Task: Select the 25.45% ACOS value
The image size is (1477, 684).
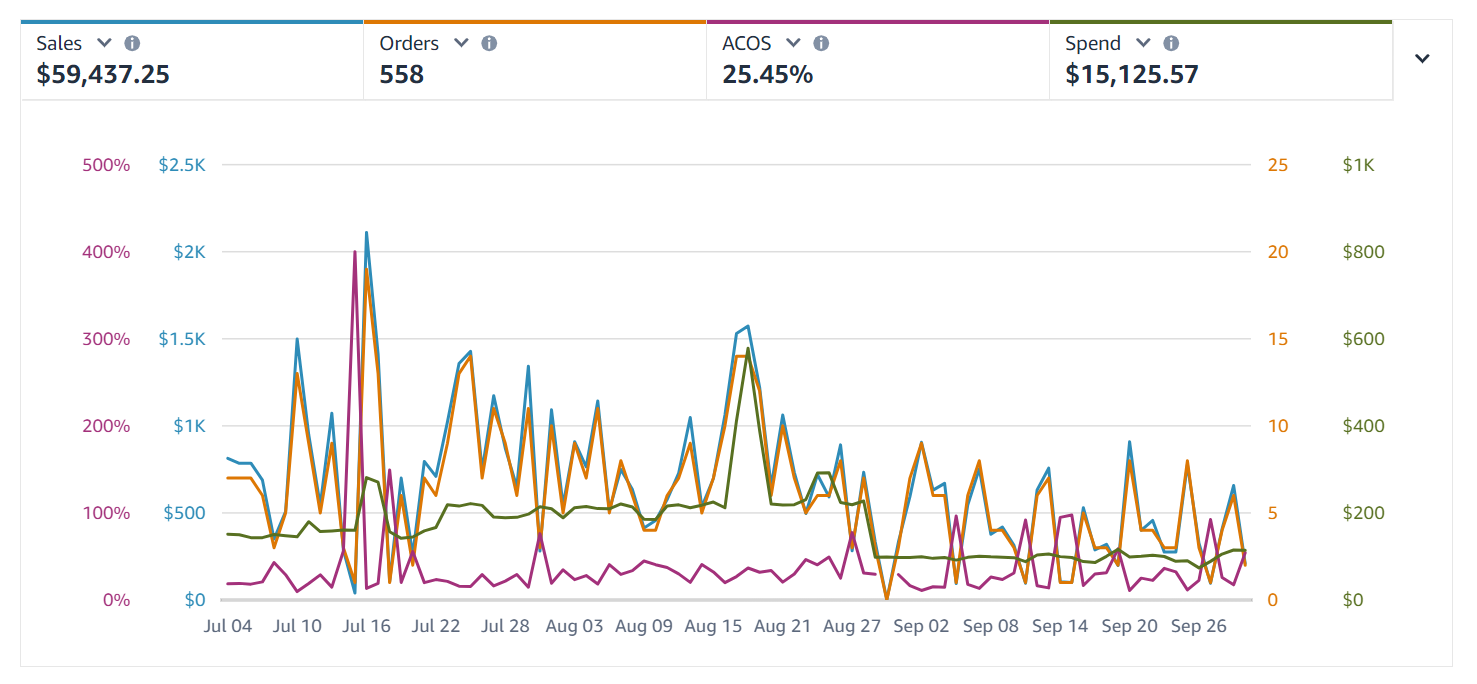Action: tap(767, 74)
